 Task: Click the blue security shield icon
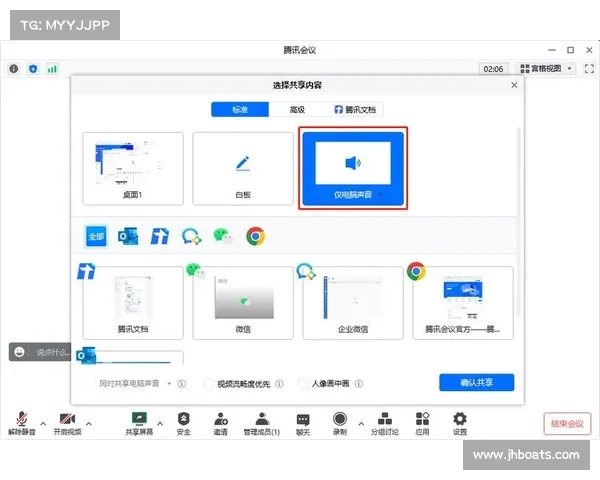point(33,69)
